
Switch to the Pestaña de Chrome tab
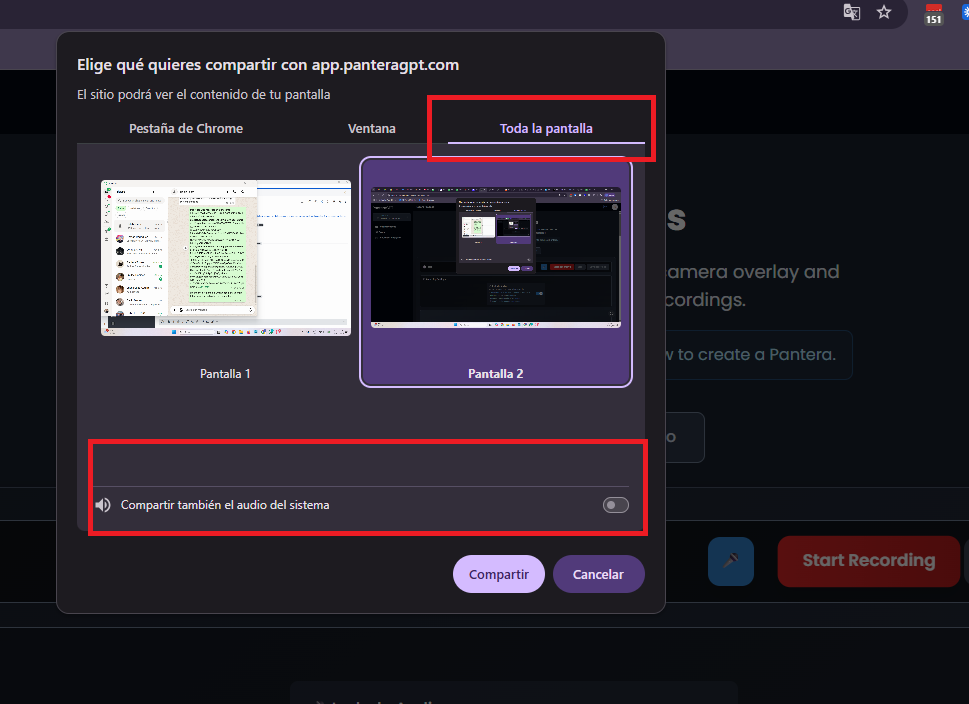coord(185,129)
